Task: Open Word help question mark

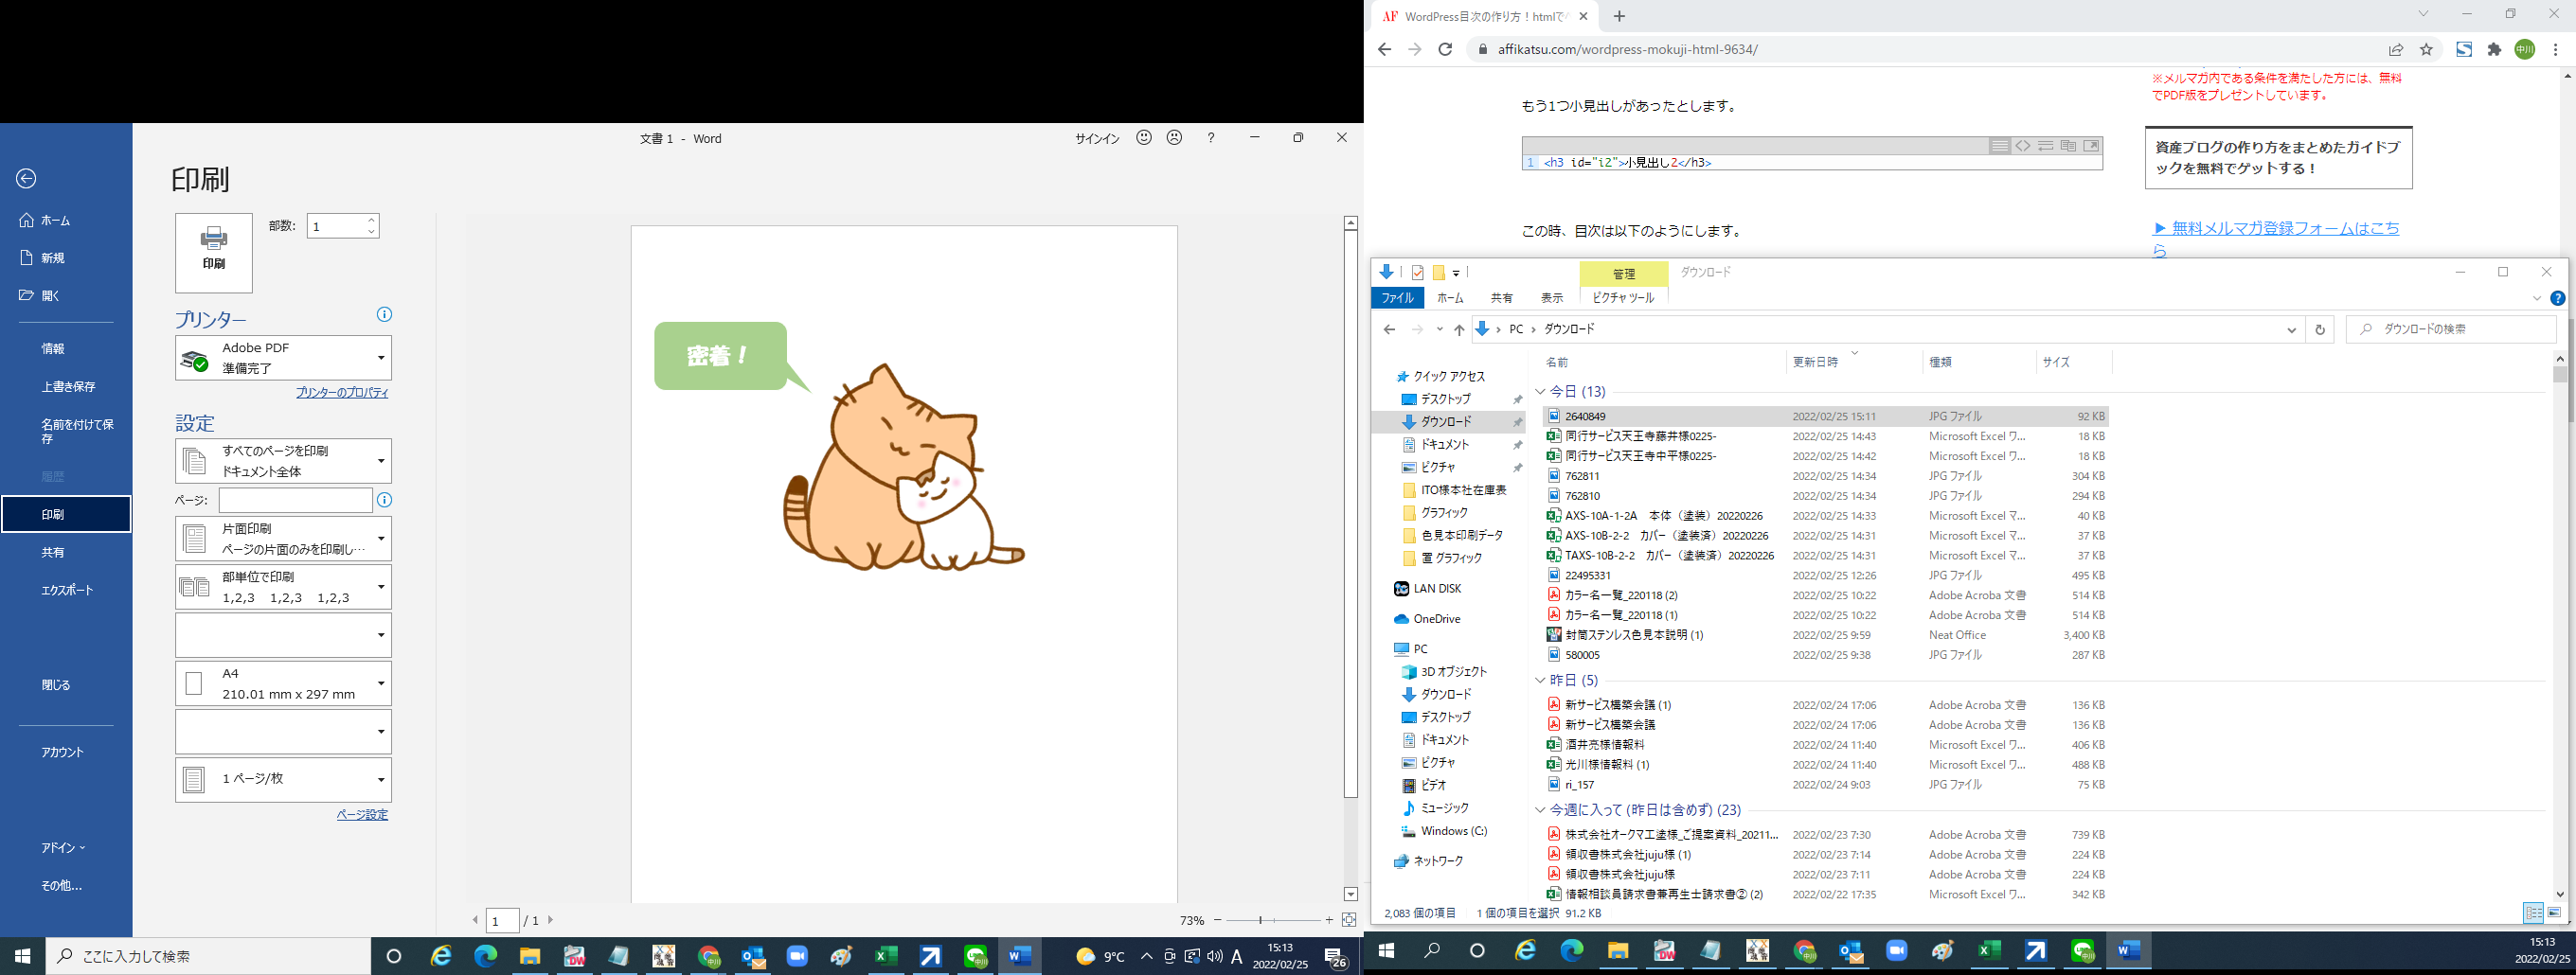Action: (x=1210, y=138)
